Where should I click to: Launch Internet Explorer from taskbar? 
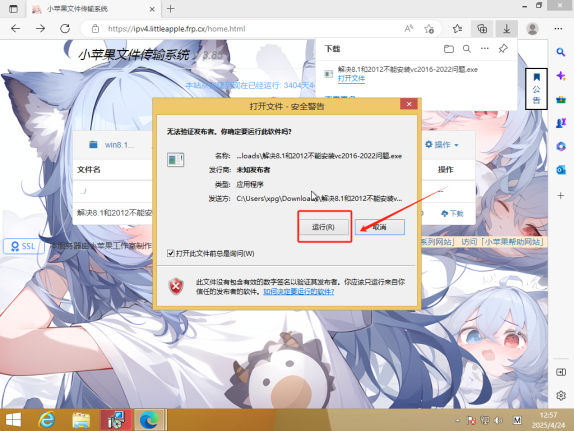tap(47, 420)
